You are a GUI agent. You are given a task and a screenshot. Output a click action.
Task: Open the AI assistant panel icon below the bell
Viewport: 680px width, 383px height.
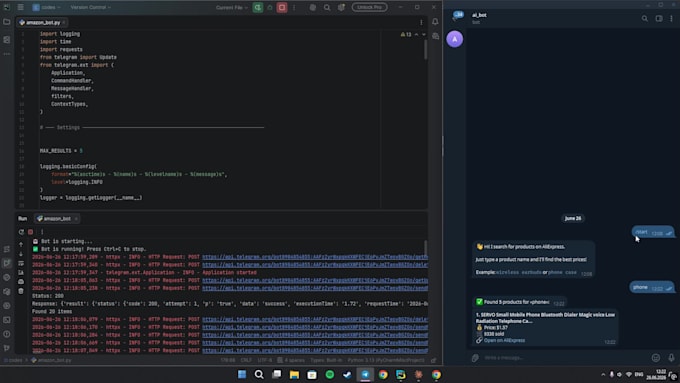(435, 36)
